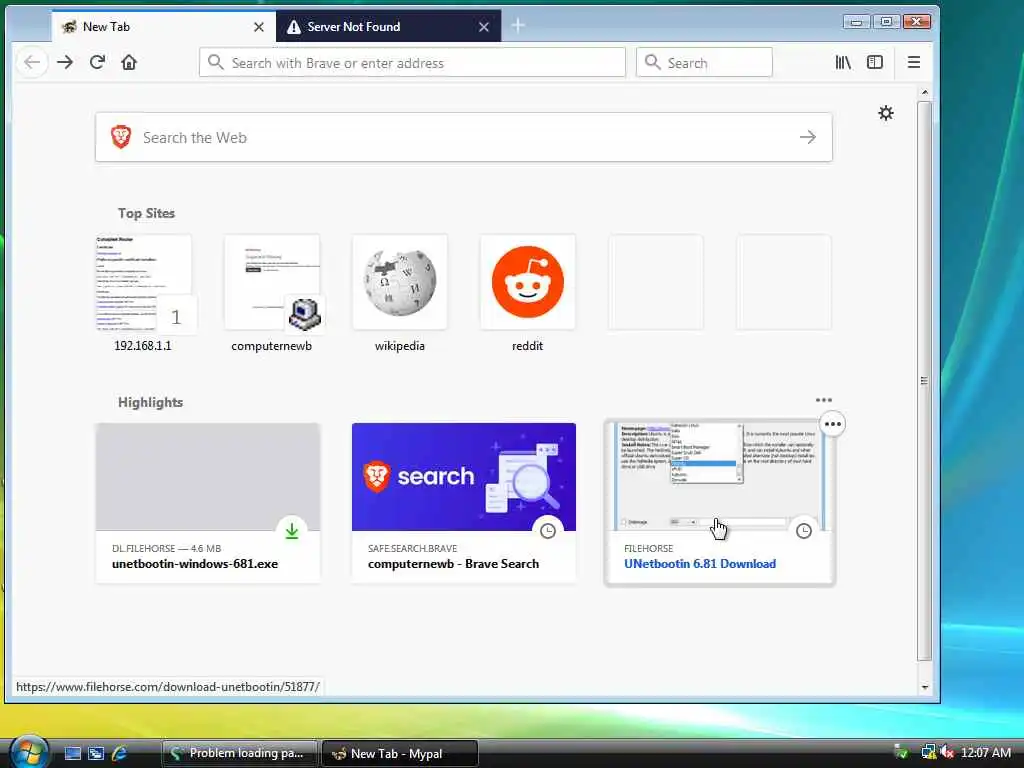The image size is (1024, 768).
Task: Open new tab page settings gear
Action: click(x=886, y=113)
